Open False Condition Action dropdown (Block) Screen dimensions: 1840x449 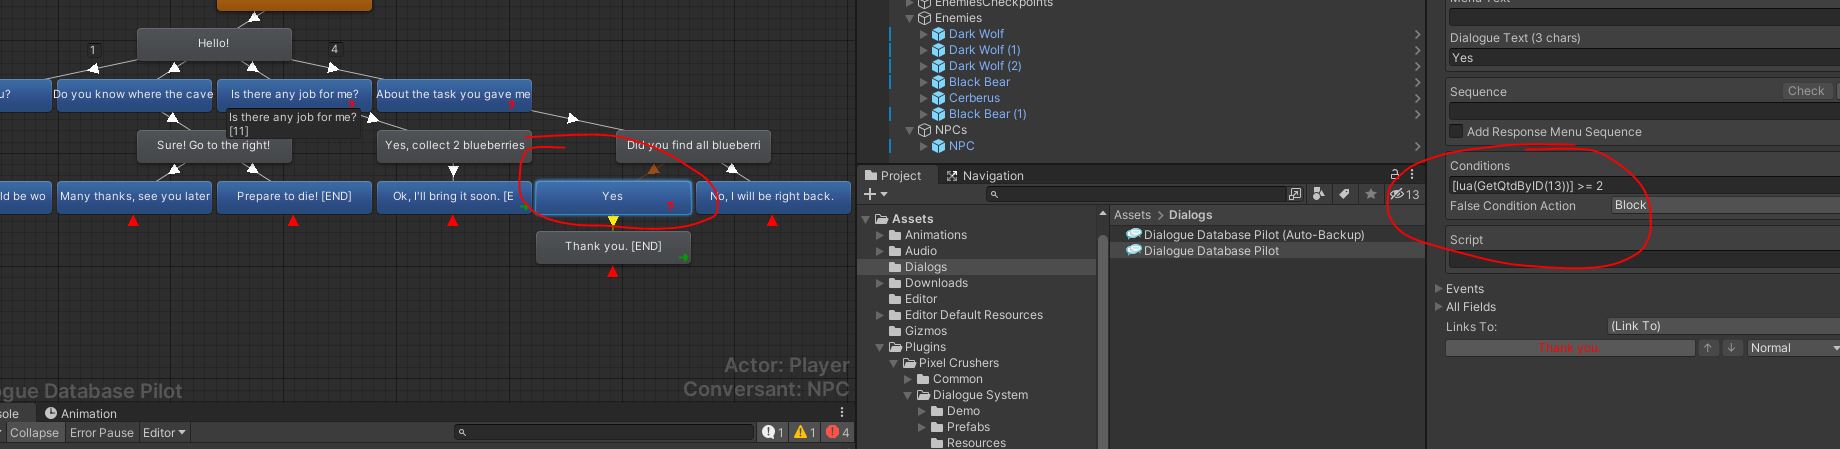point(1726,205)
